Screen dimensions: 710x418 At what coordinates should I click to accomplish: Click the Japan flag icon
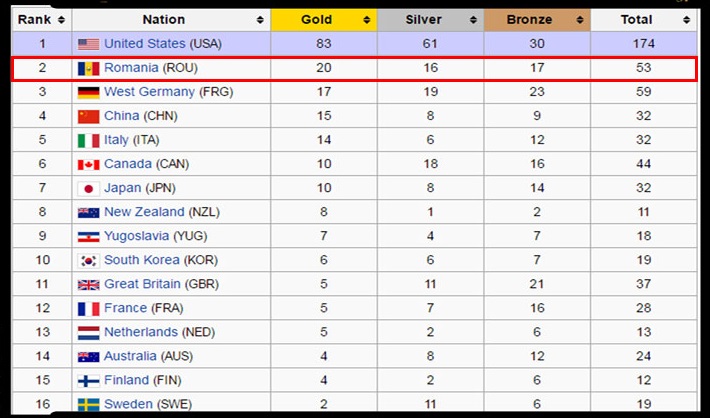click(88, 188)
